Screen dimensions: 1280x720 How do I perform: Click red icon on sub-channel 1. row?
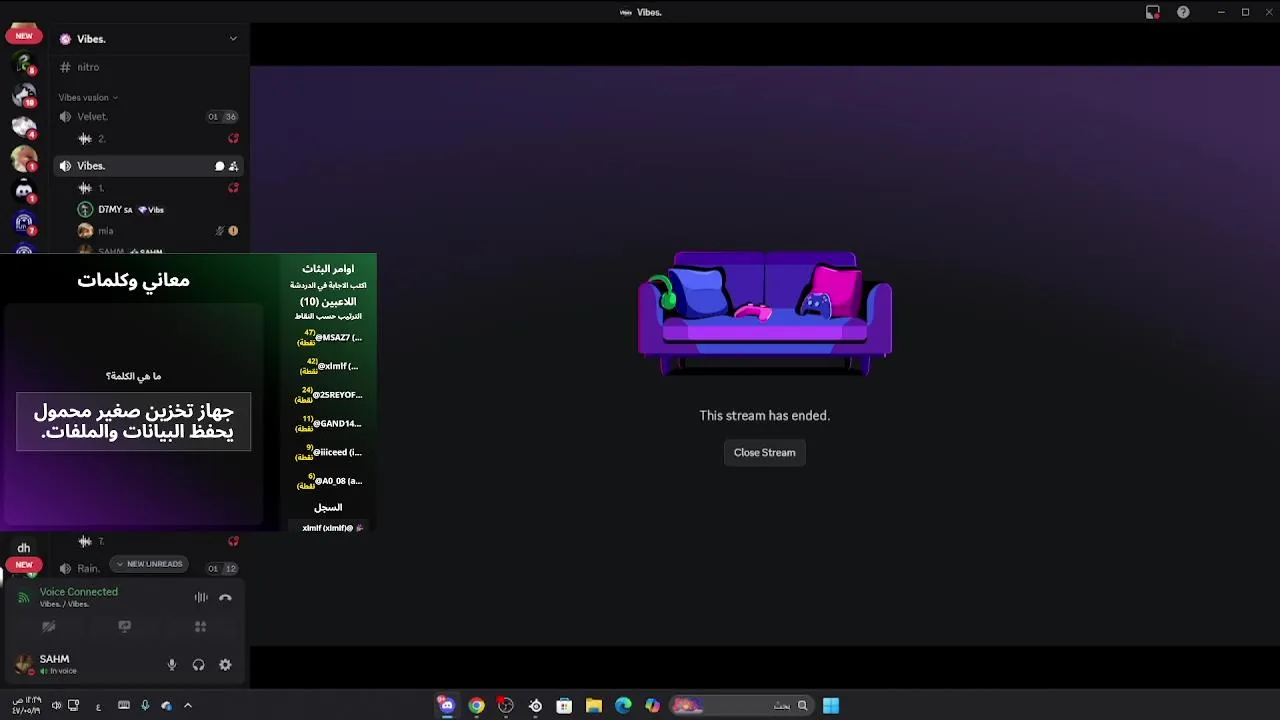pyautogui.click(x=233, y=188)
